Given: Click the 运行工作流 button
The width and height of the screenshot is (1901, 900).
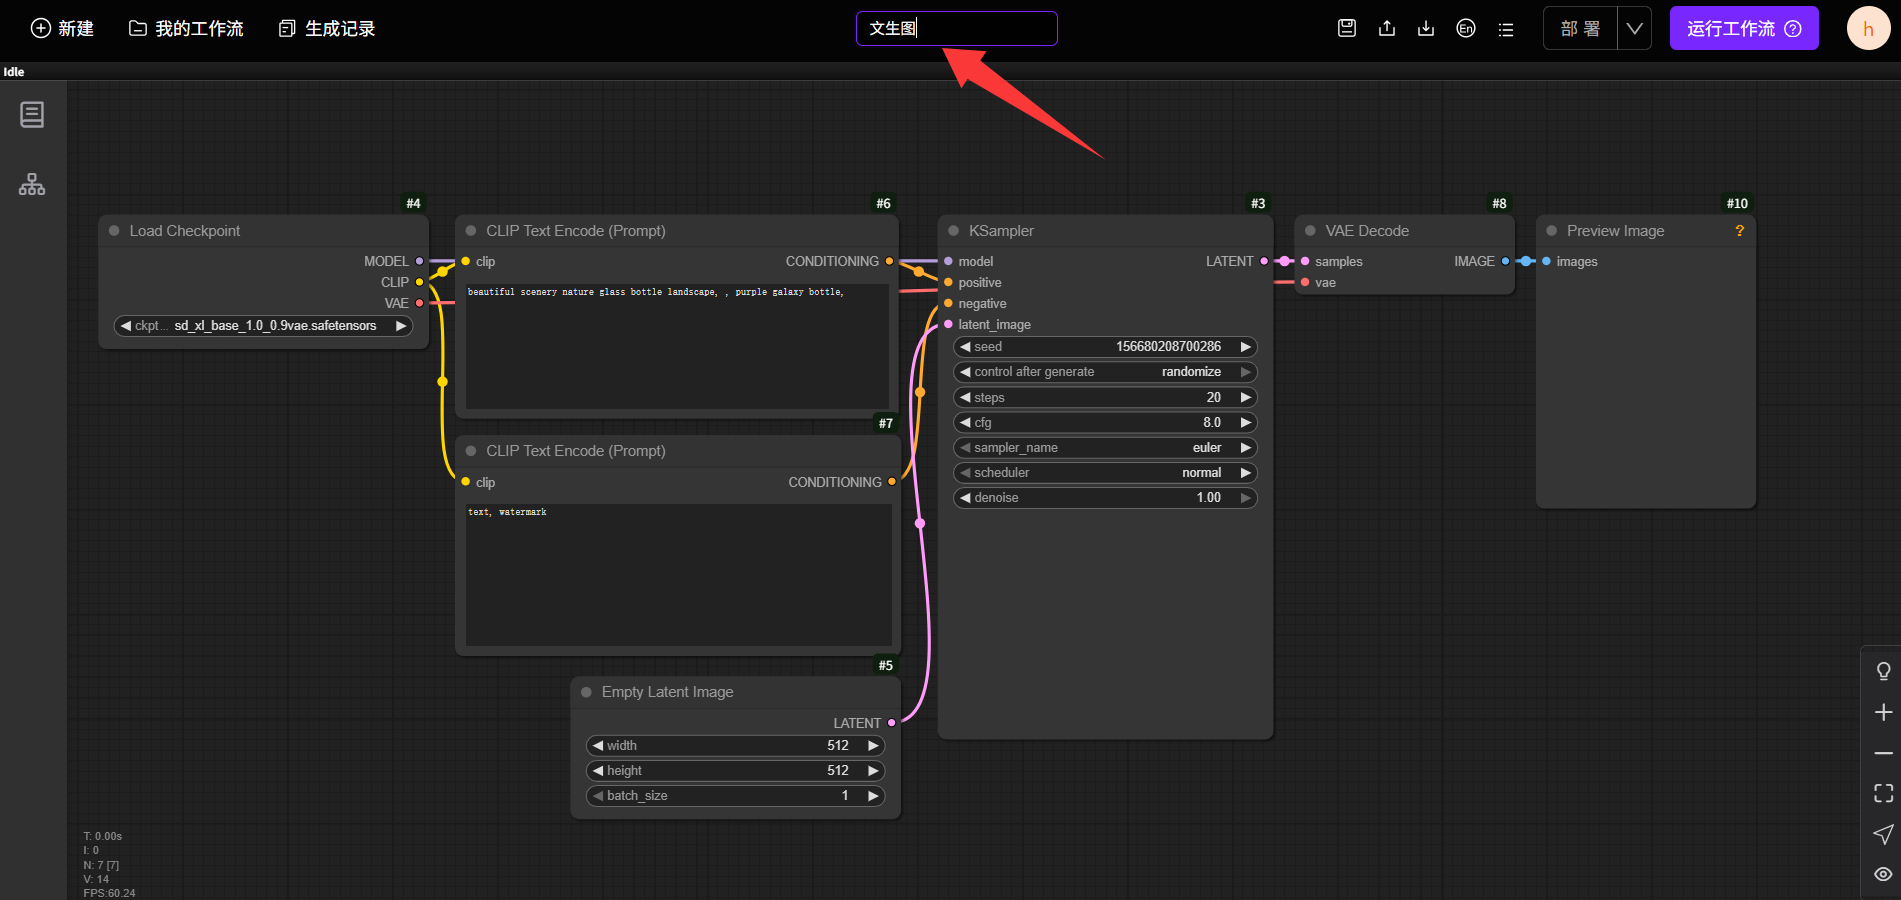Looking at the screenshot, I should pyautogui.click(x=1743, y=28).
